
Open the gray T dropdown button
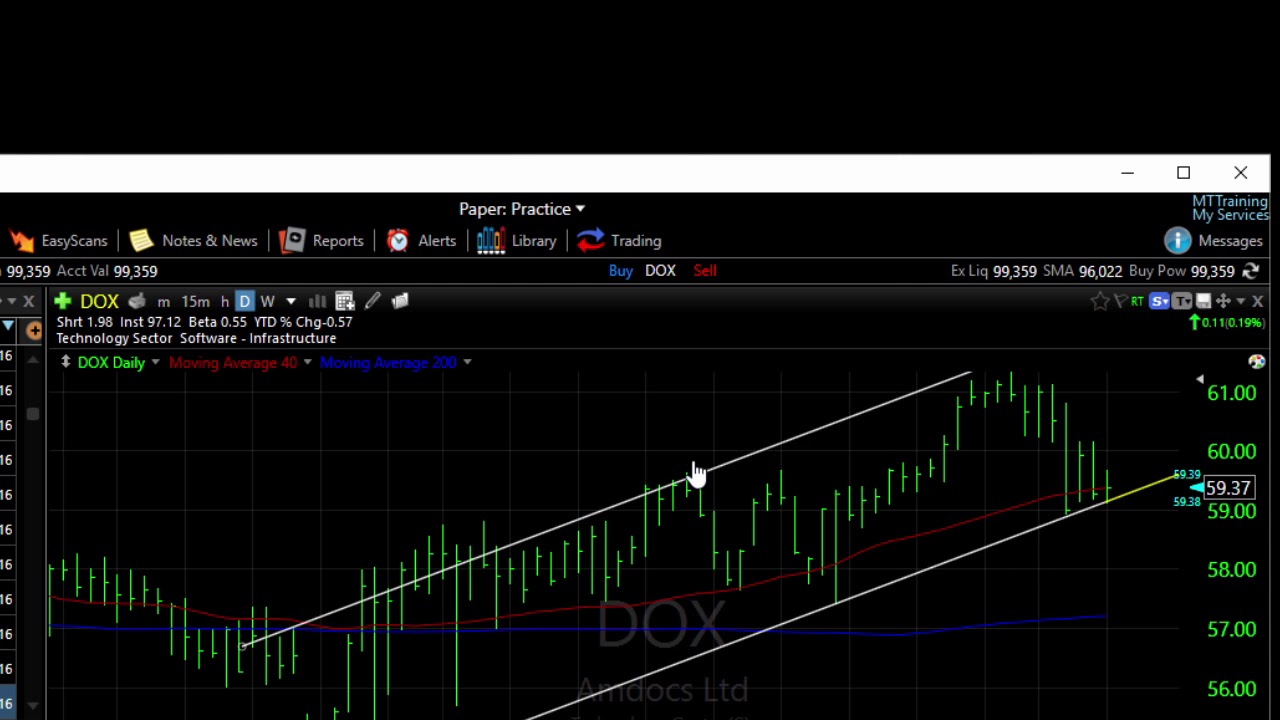point(1181,301)
